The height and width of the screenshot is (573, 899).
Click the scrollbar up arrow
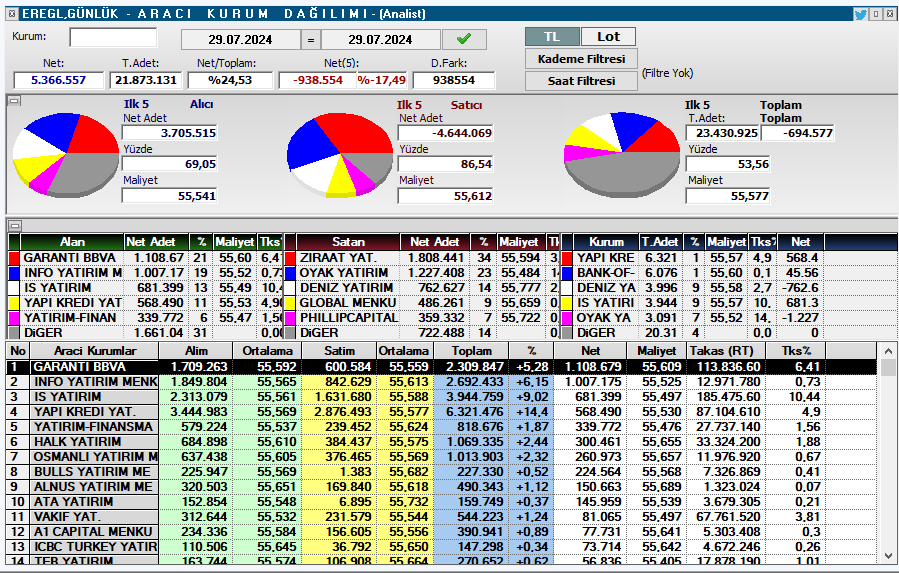[888, 351]
